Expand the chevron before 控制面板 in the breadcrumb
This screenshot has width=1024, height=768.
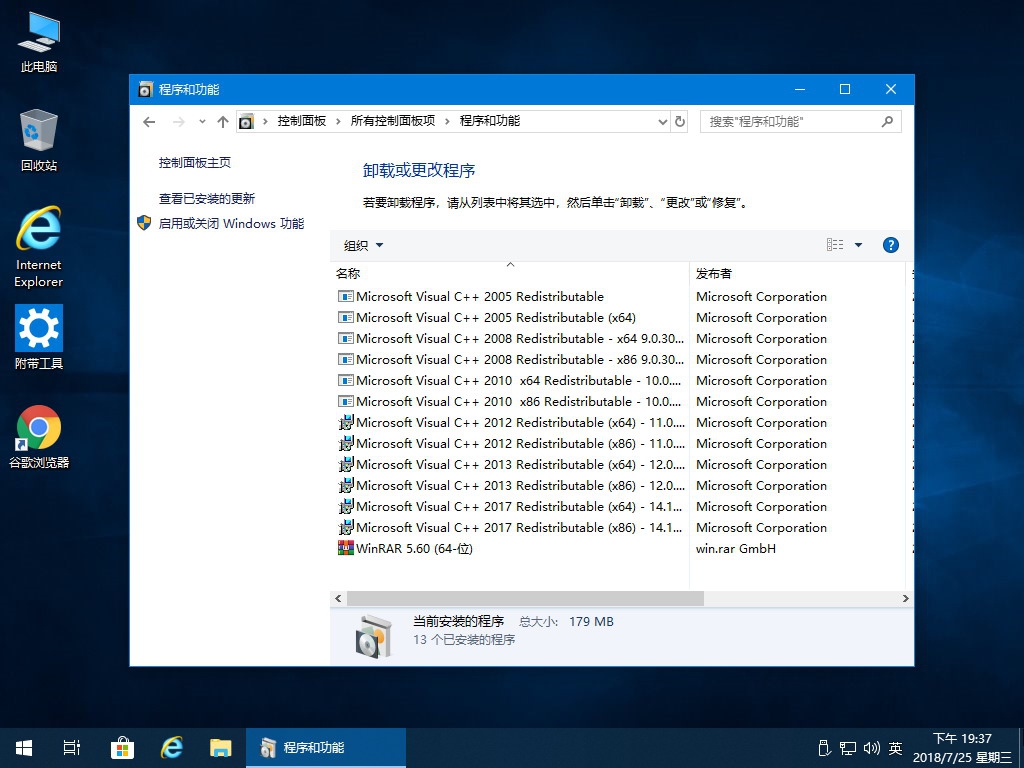click(x=265, y=121)
